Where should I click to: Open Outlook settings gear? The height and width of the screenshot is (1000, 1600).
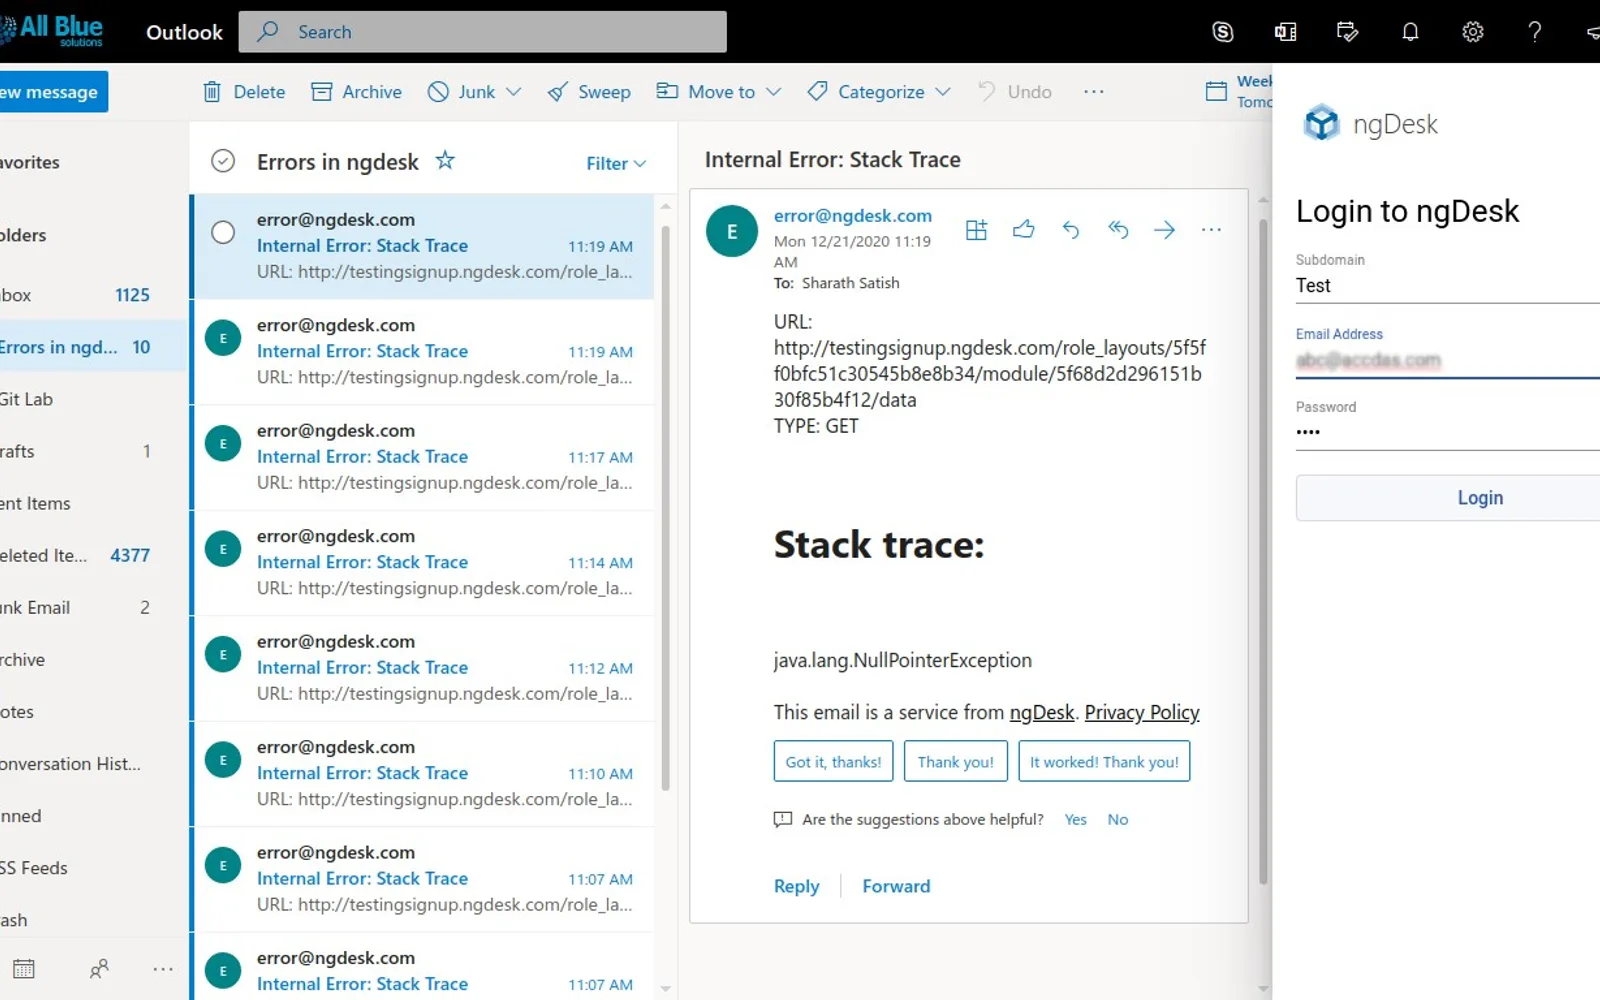pos(1472,32)
